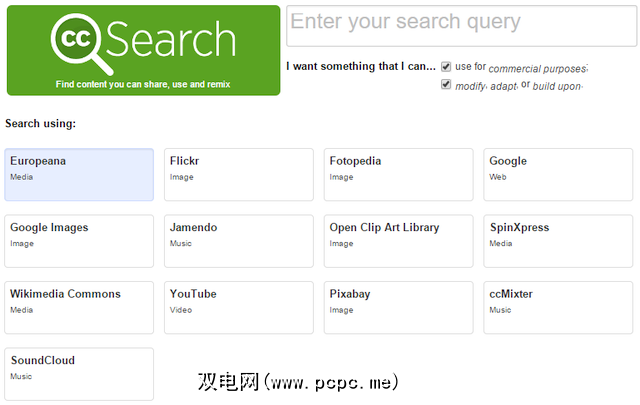Pick the Pixabay image source
640x405 pixels.
click(x=399, y=308)
